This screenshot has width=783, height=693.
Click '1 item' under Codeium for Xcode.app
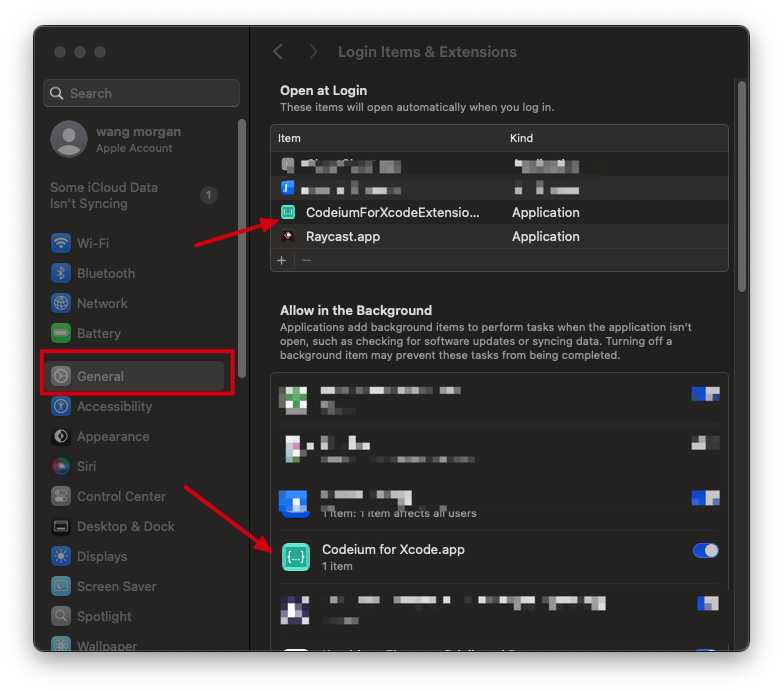[x=337, y=566]
